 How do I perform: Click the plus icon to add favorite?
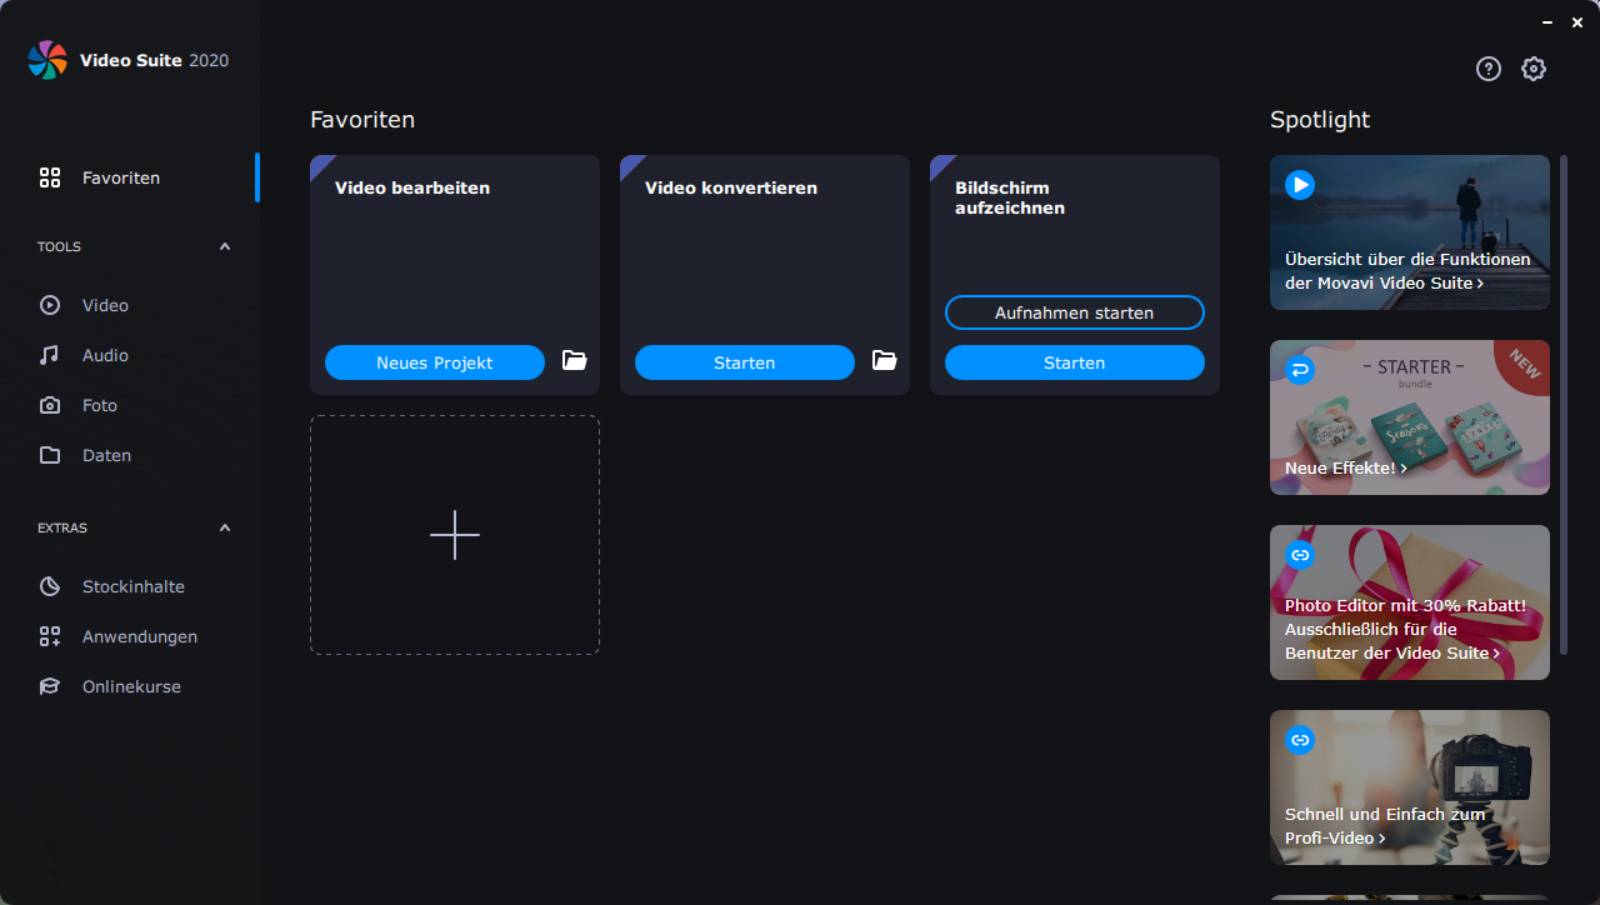[455, 535]
